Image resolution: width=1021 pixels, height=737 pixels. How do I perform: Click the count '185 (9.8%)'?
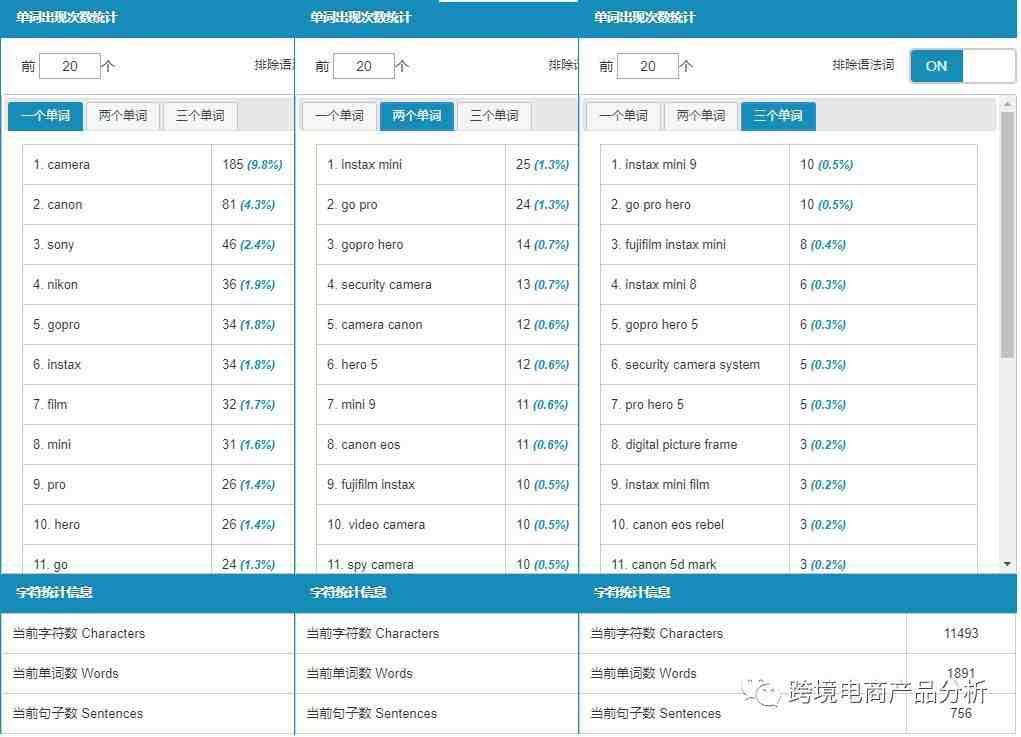[x=252, y=165]
